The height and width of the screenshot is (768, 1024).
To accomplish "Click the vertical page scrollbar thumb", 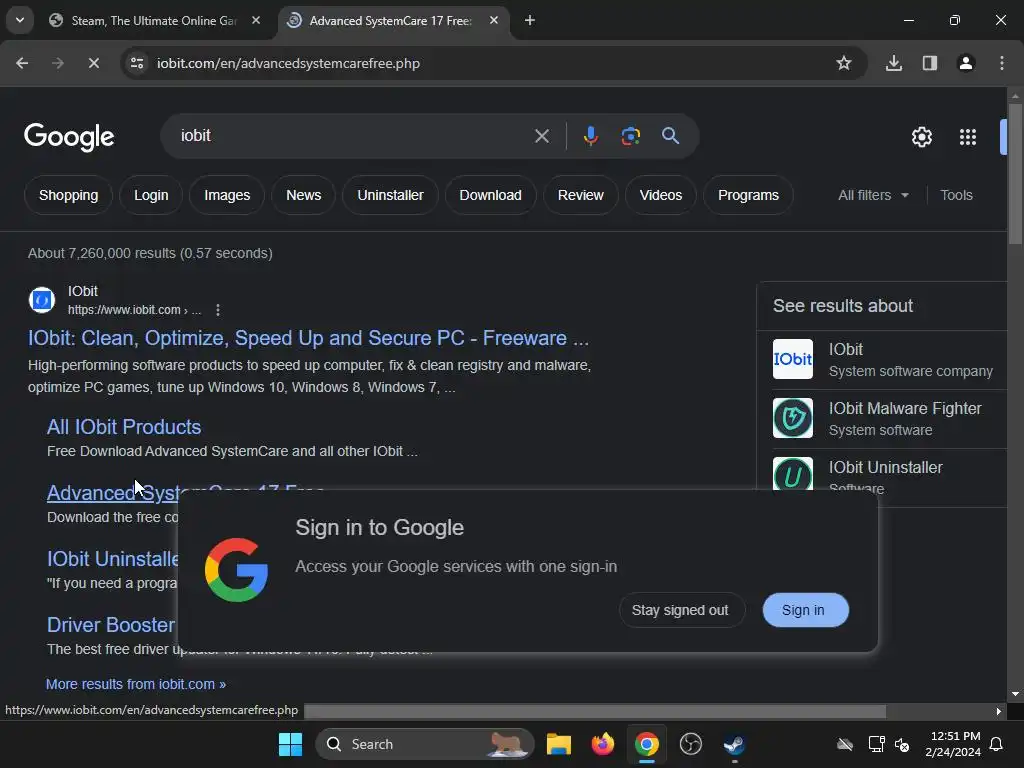I will pyautogui.click(x=1015, y=173).
